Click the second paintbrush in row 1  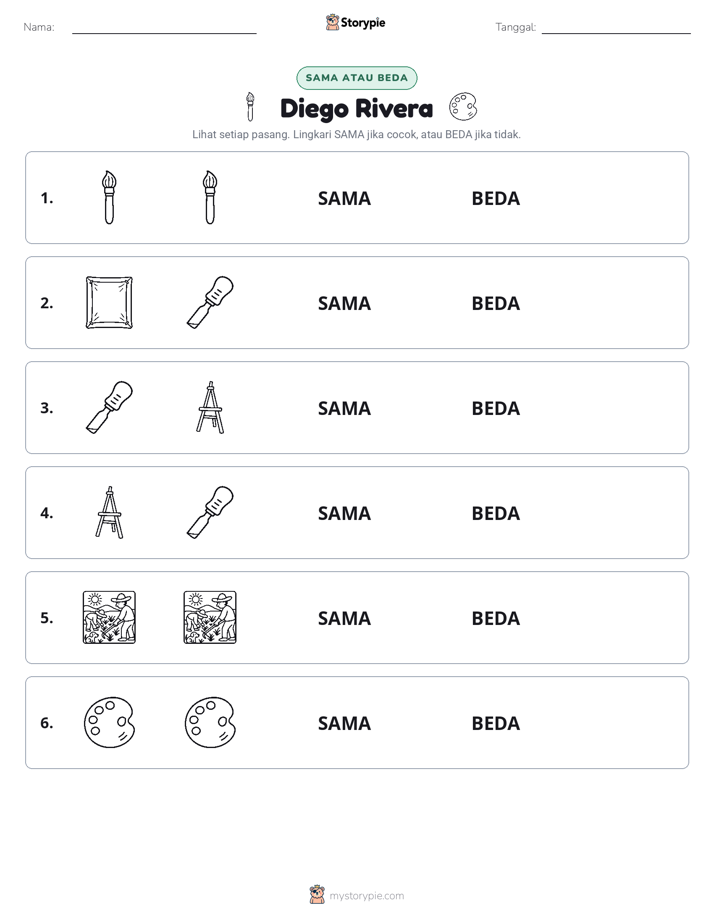click(x=210, y=197)
